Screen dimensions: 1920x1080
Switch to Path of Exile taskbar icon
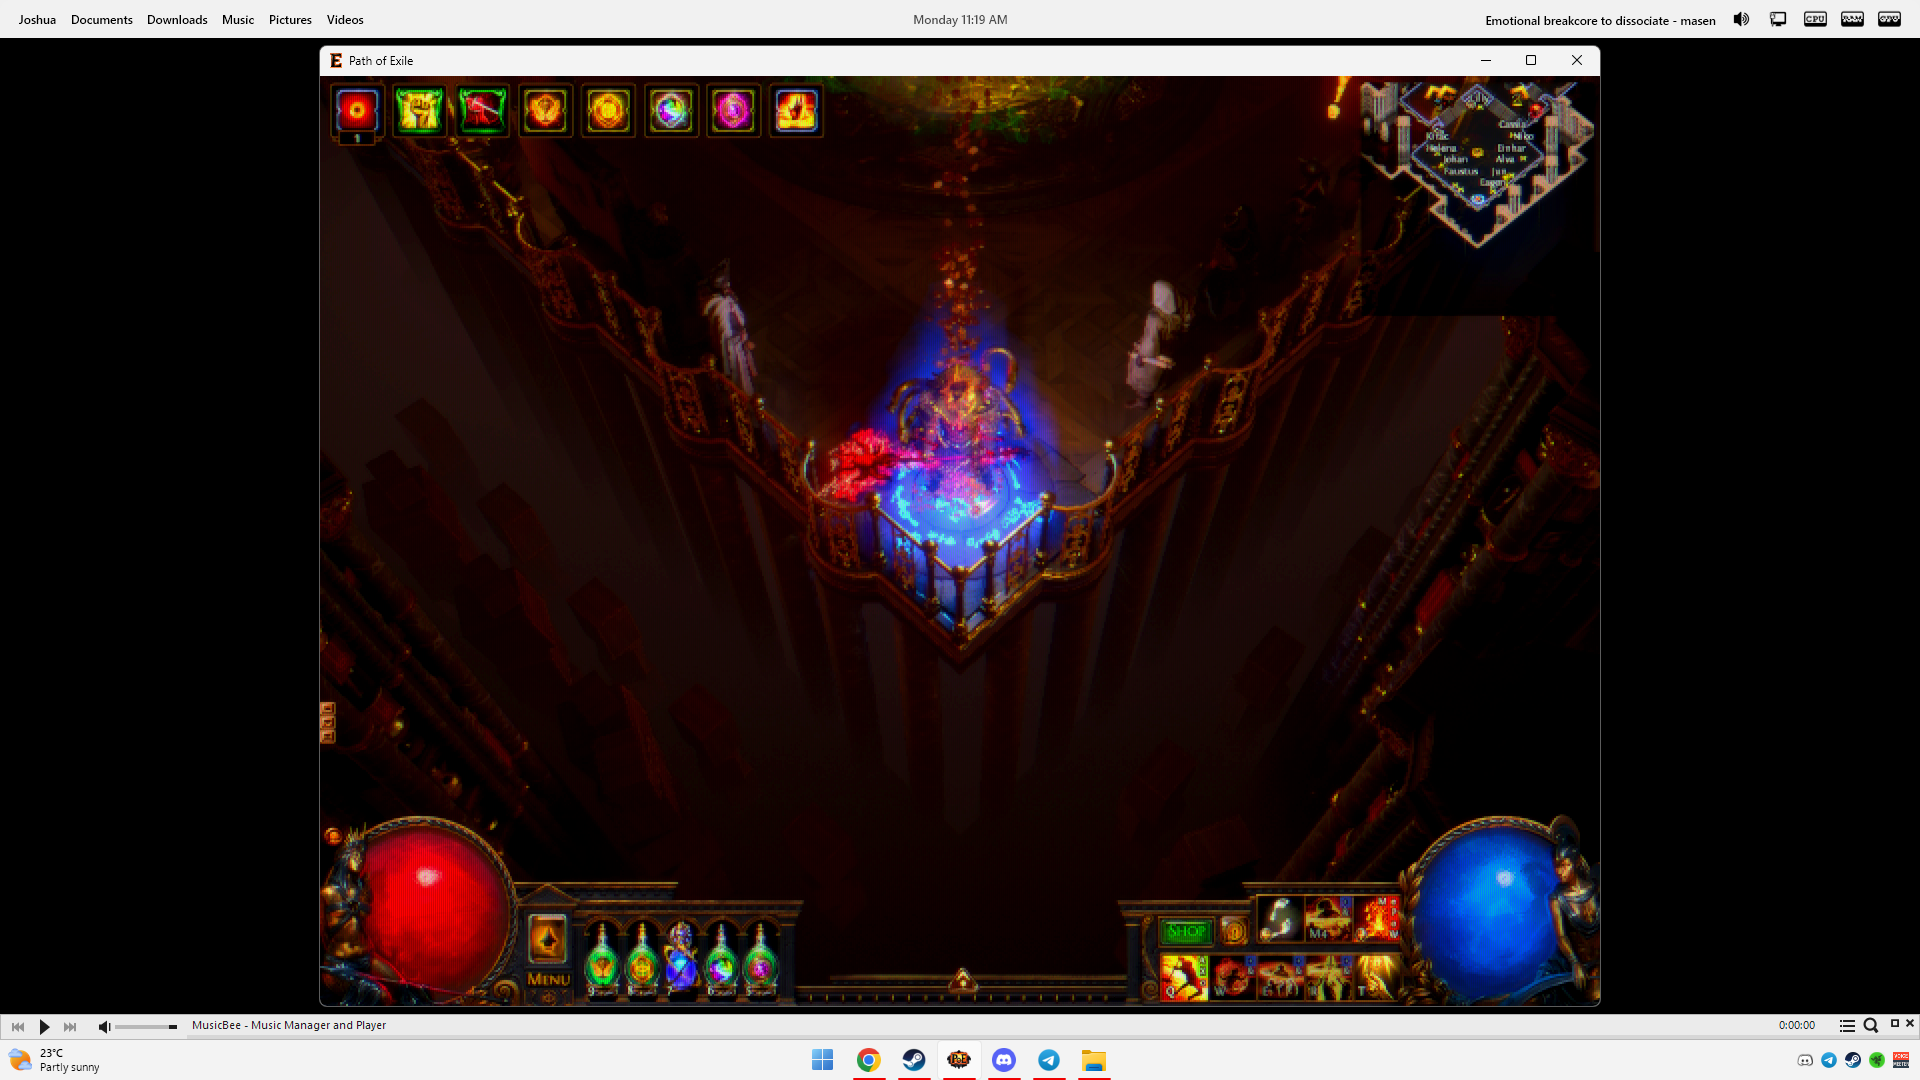click(959, 1060)
